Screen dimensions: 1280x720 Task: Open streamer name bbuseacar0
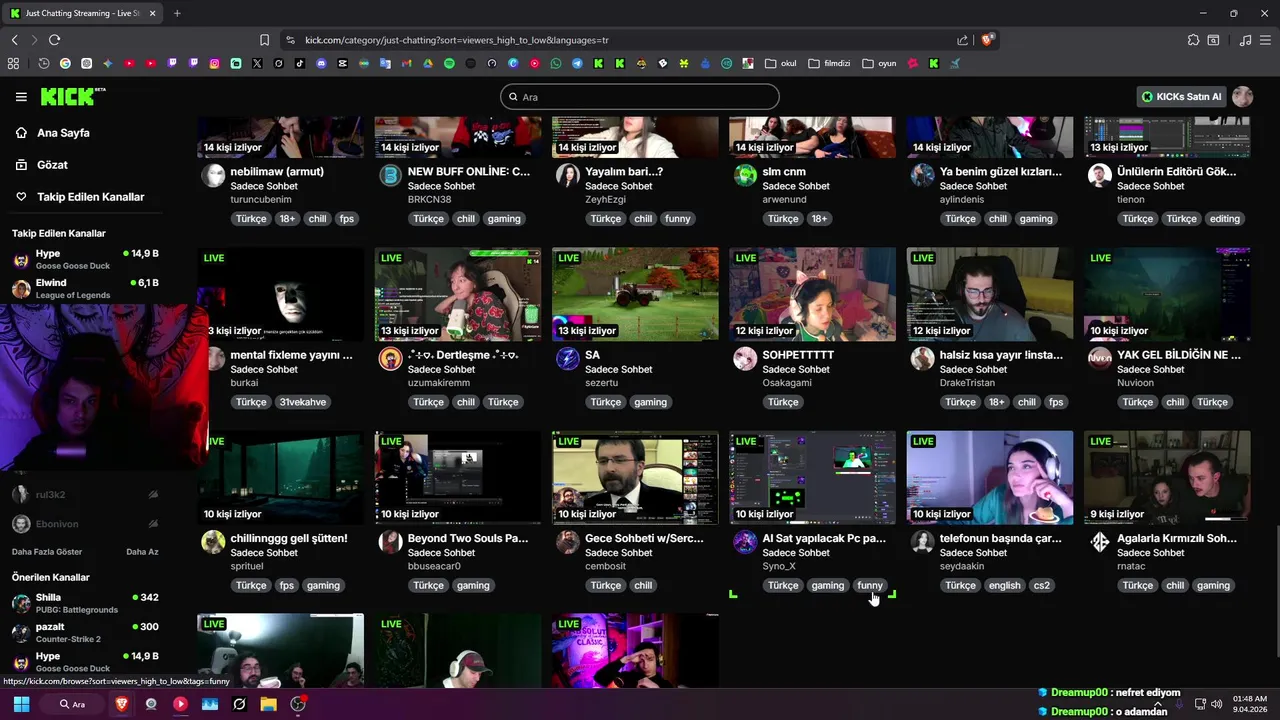(434, 566)
